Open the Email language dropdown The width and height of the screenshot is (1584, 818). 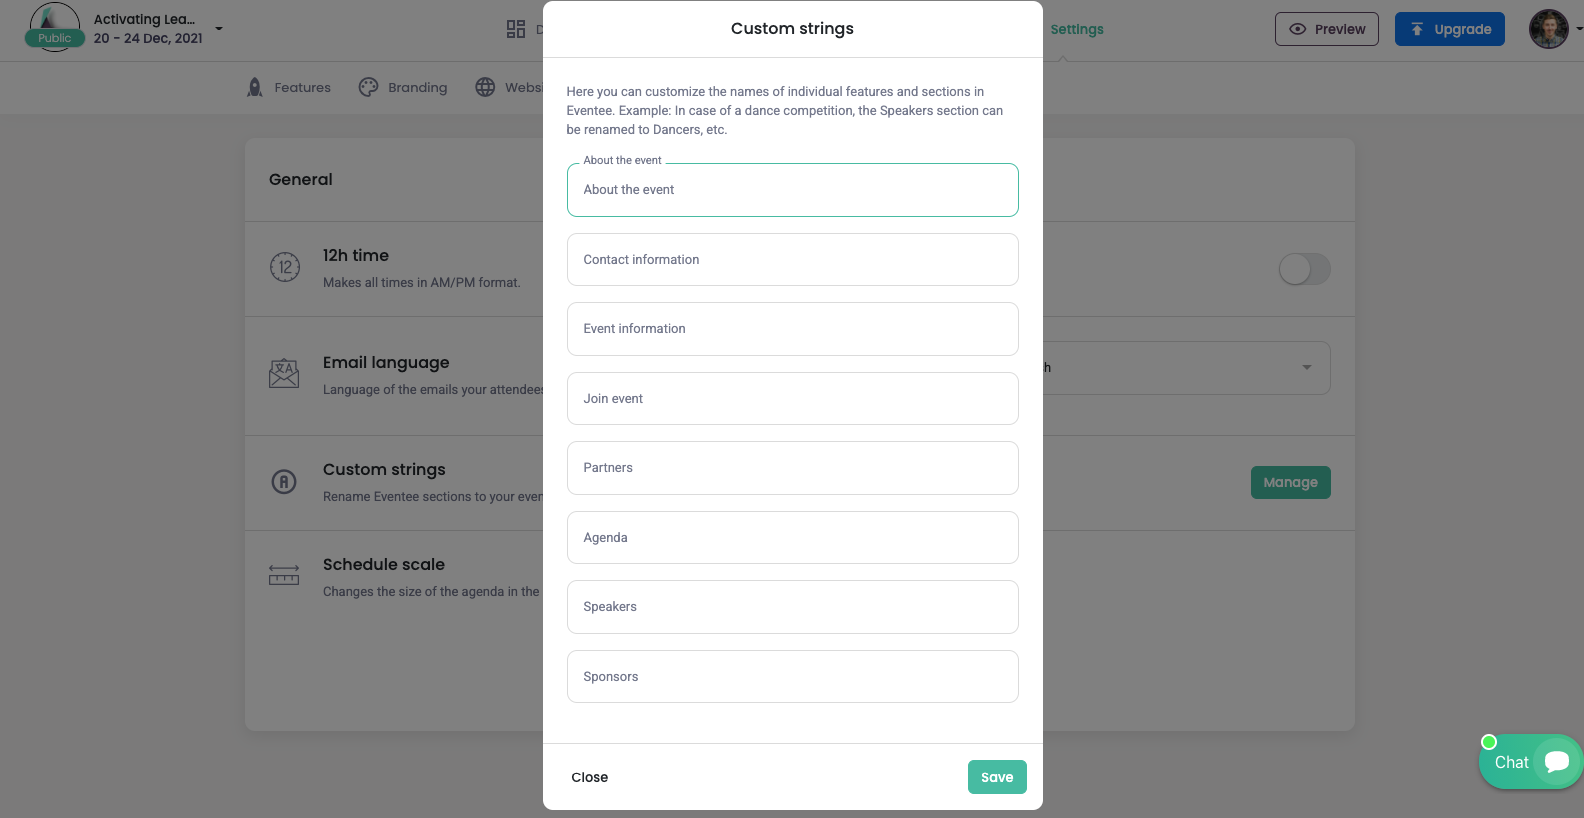(x=1186, y=368)
